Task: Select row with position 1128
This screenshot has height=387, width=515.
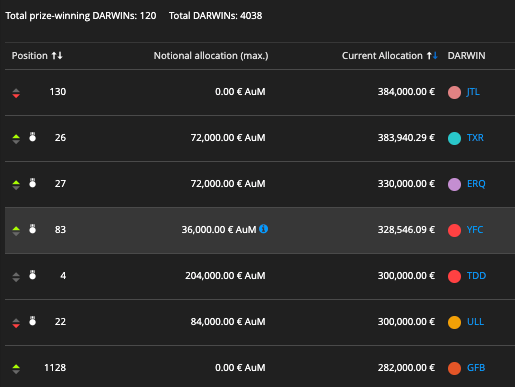Action: (260, 366)
